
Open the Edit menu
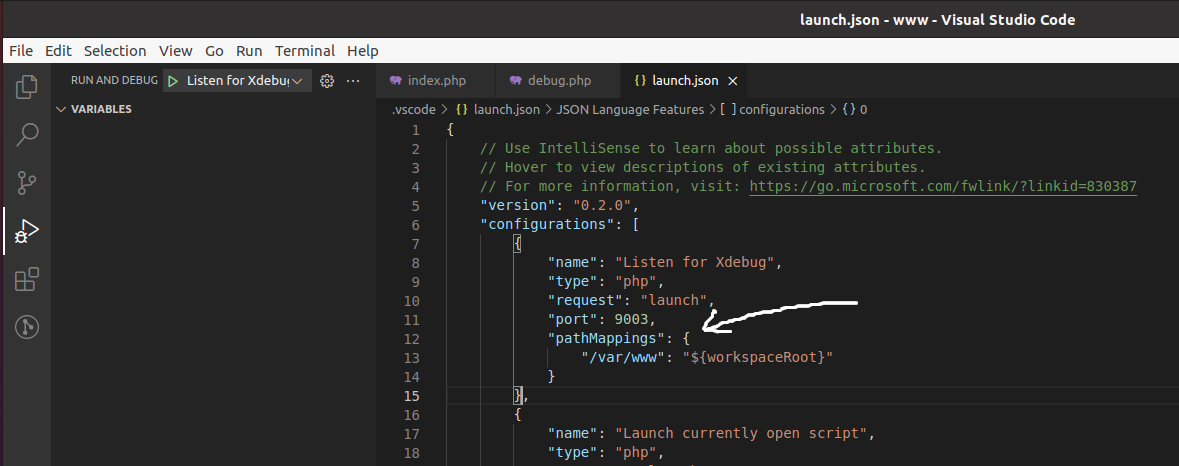pyautogui.click(x=58, y=50)
